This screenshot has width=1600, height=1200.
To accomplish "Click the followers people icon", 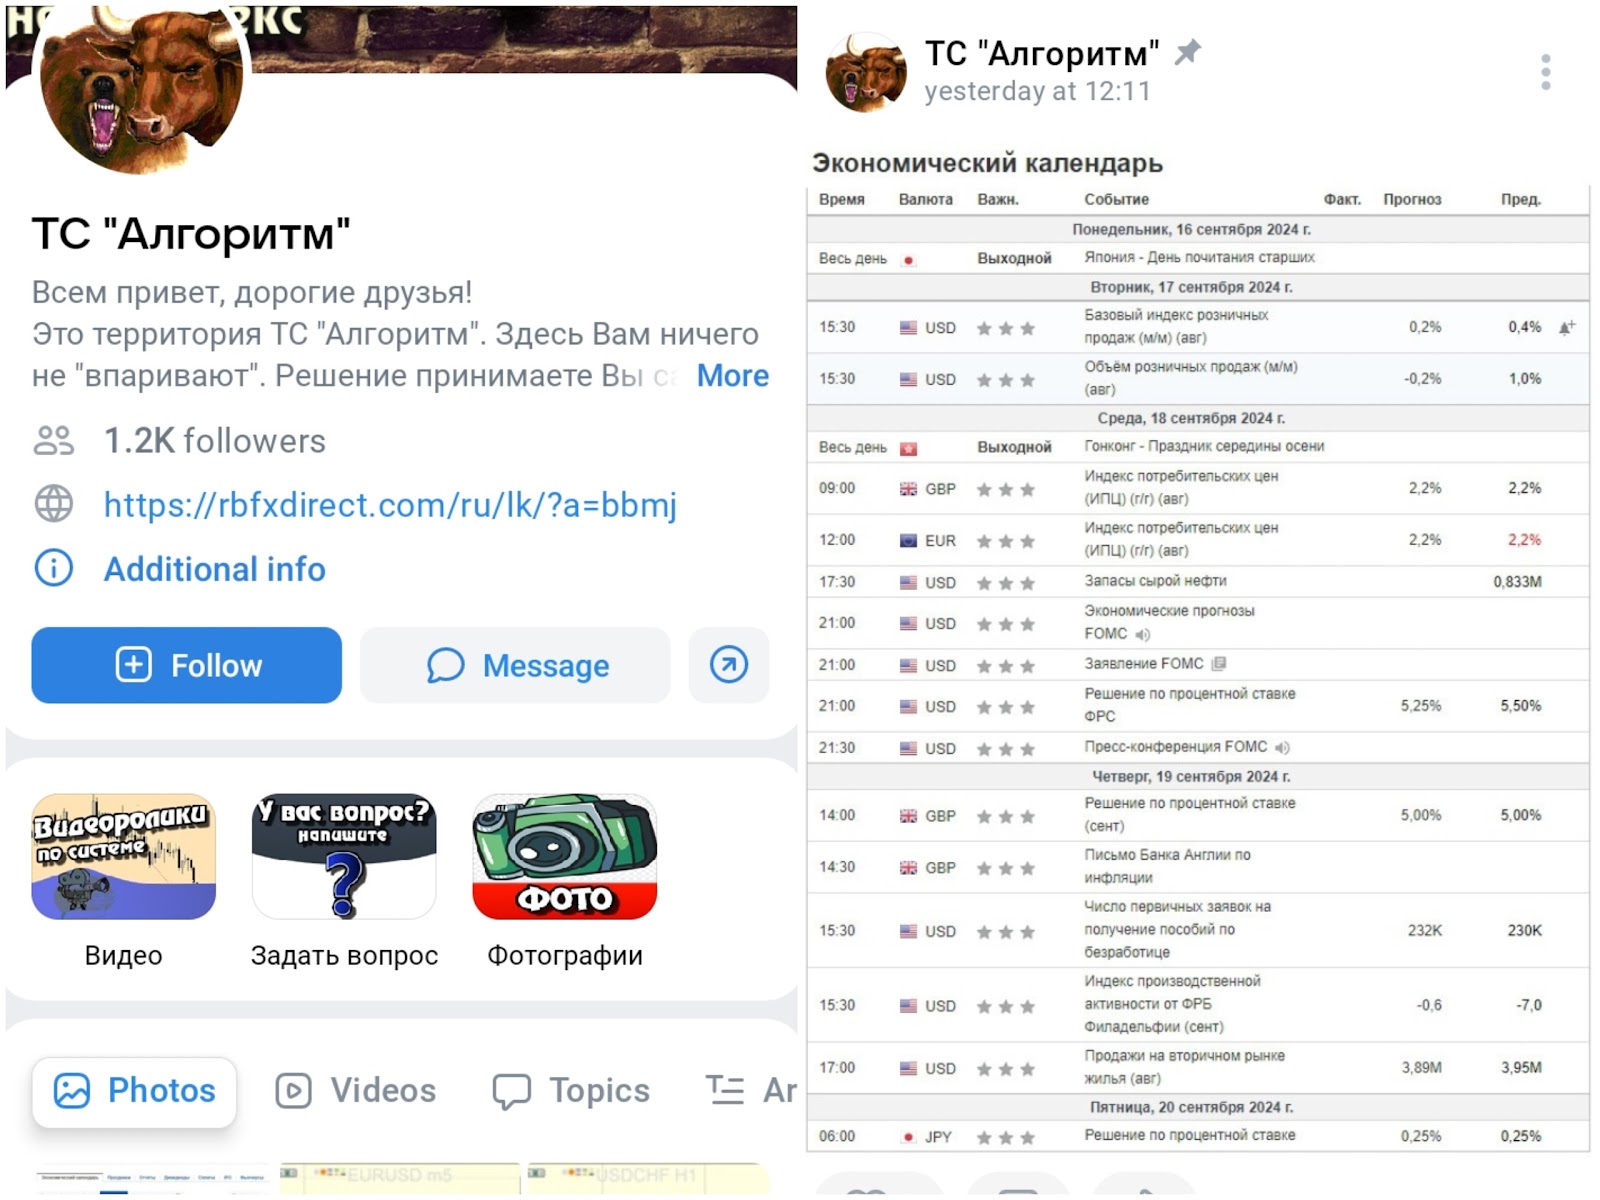I will pyautogui.click(x=54, y=440).
